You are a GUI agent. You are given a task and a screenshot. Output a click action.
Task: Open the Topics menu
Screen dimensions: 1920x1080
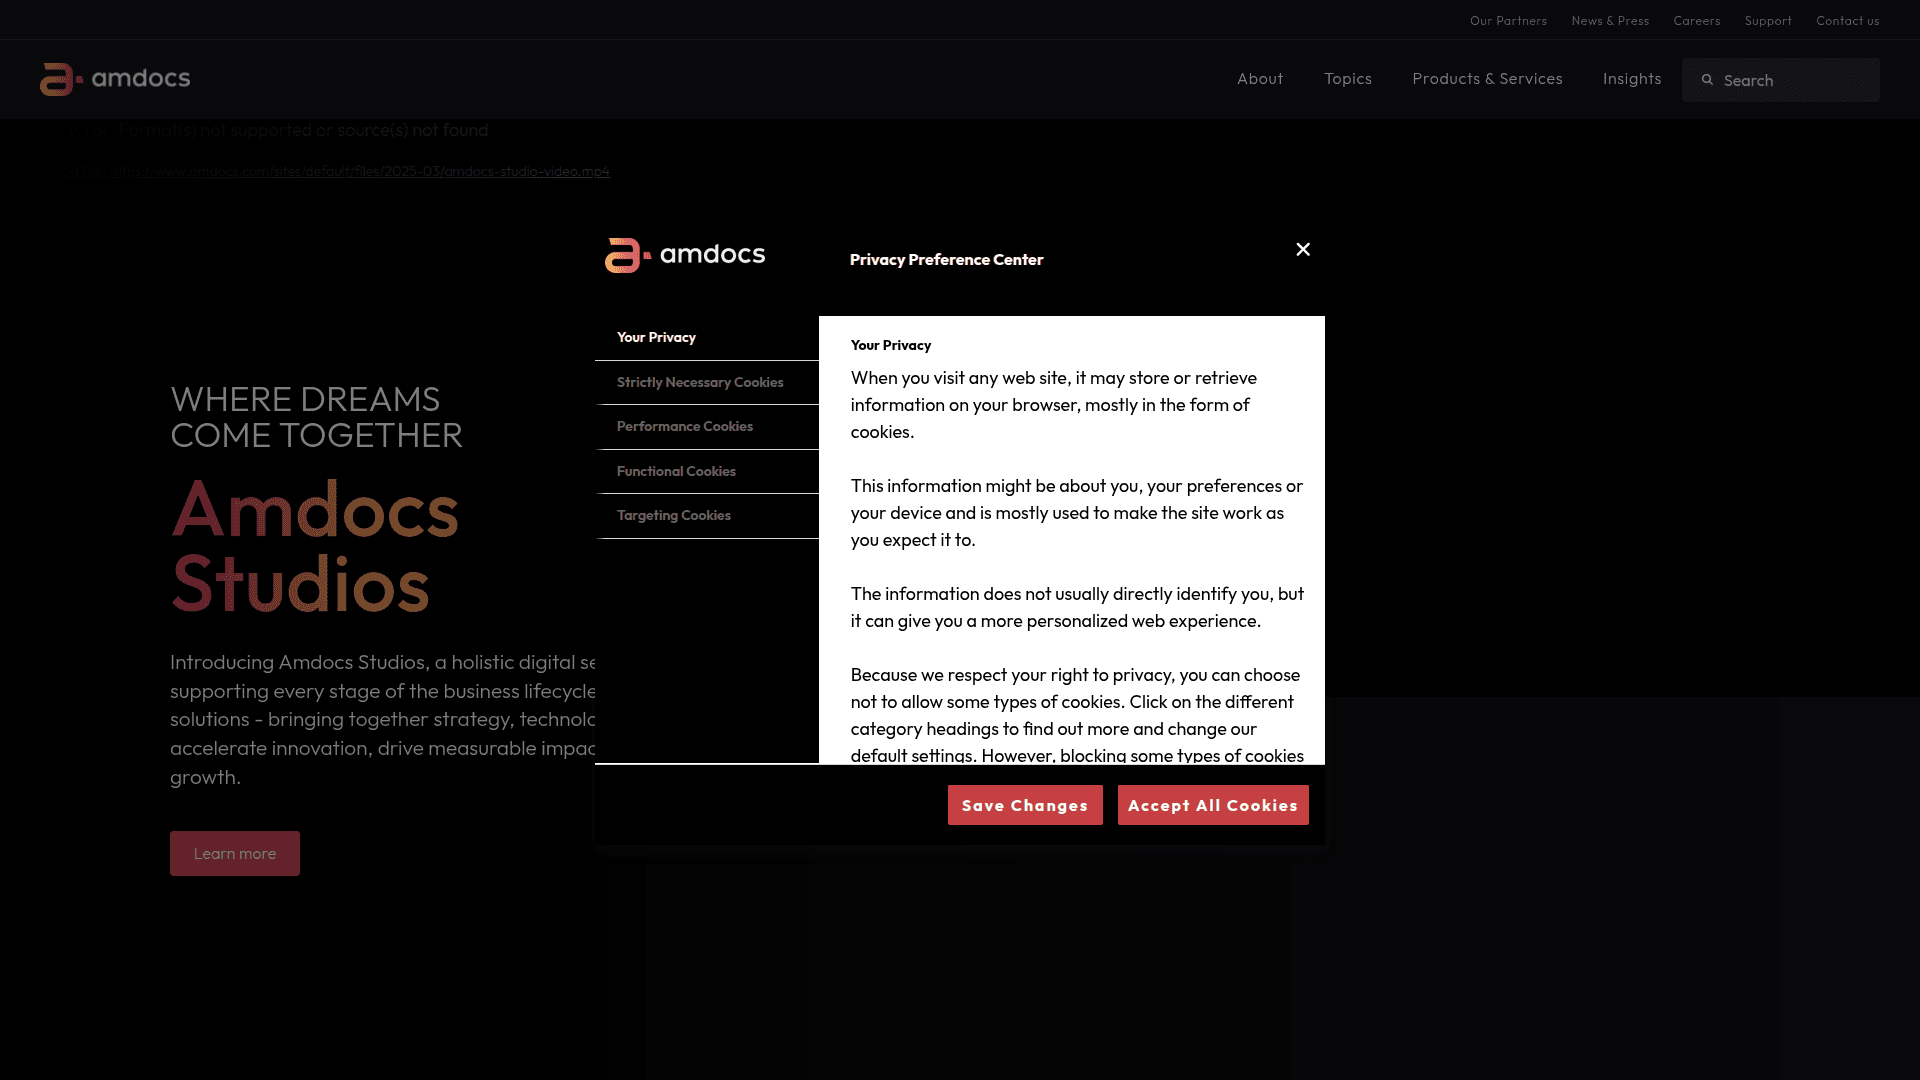pos(1347,79)
